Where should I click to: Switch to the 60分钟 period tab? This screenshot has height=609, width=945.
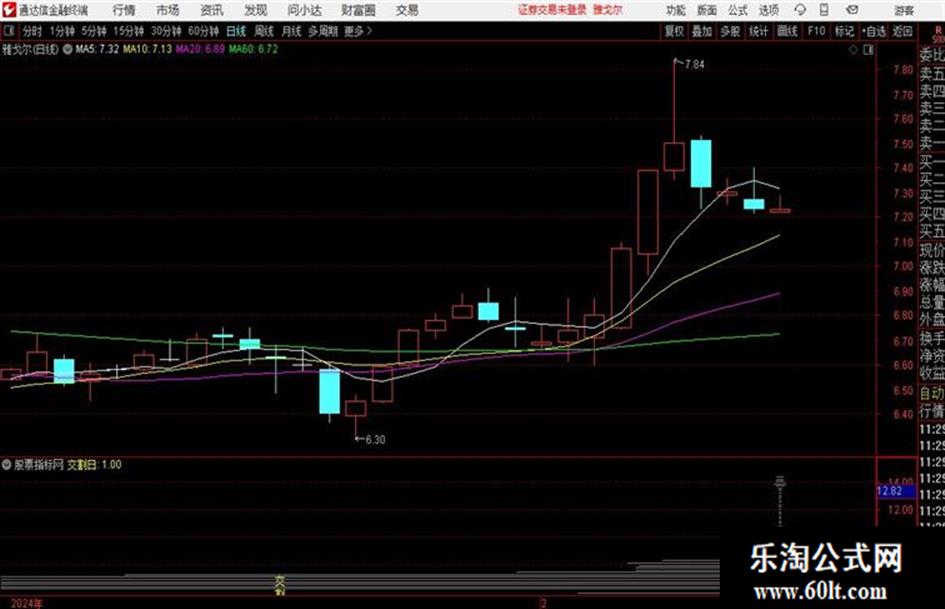click(x=204, y=31)
